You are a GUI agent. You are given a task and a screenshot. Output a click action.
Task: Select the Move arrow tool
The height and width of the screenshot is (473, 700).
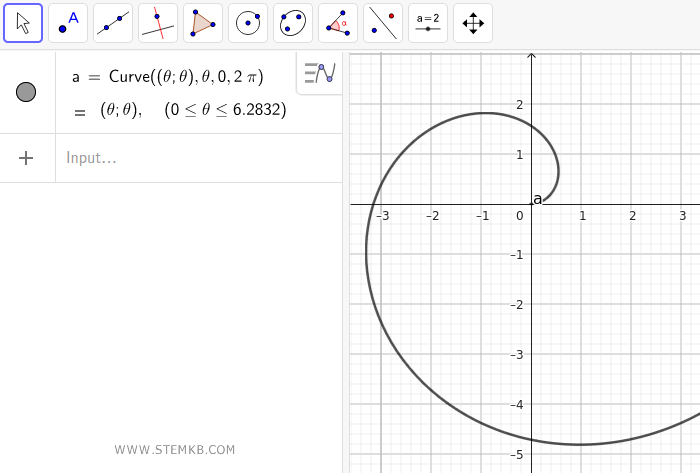click(x=23, y=23)
